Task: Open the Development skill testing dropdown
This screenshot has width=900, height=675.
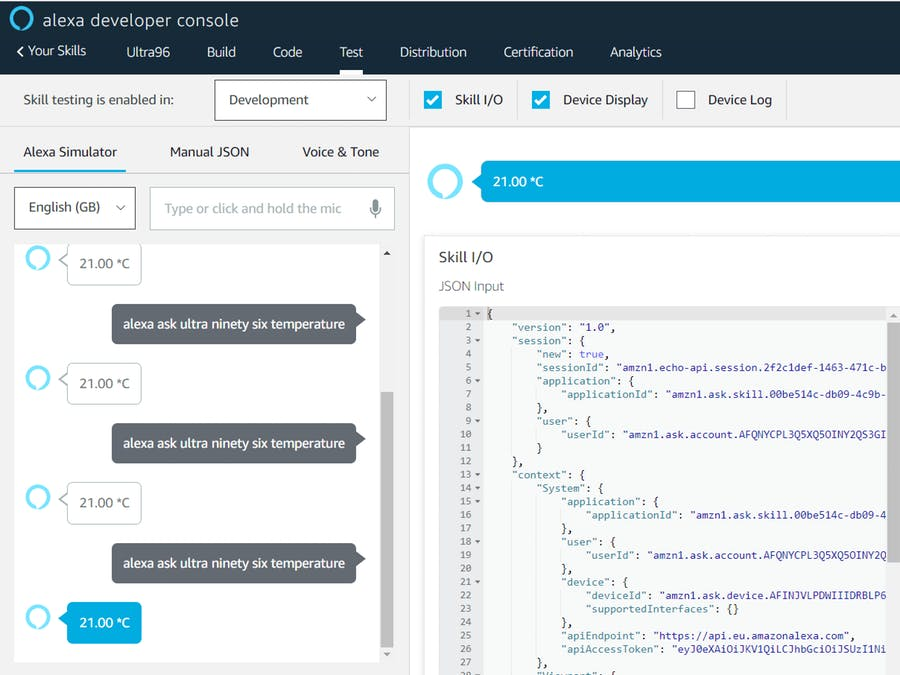Action: point(300,100)
